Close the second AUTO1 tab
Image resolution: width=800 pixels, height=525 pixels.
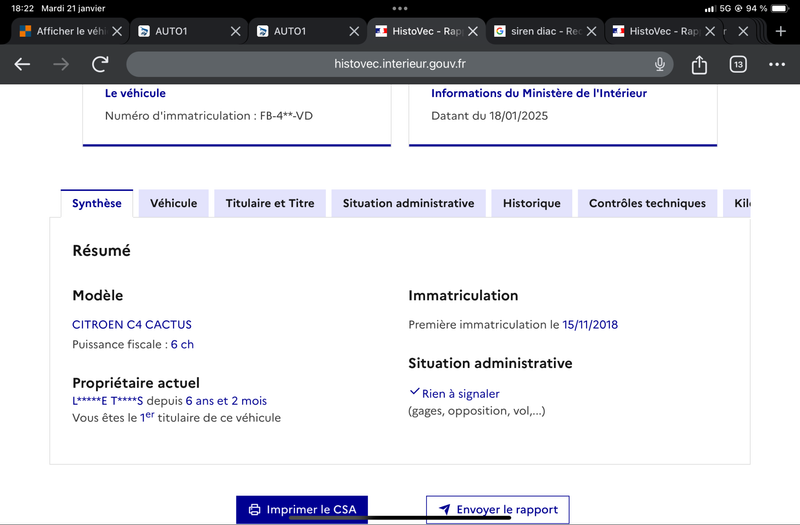coord(354,31)
